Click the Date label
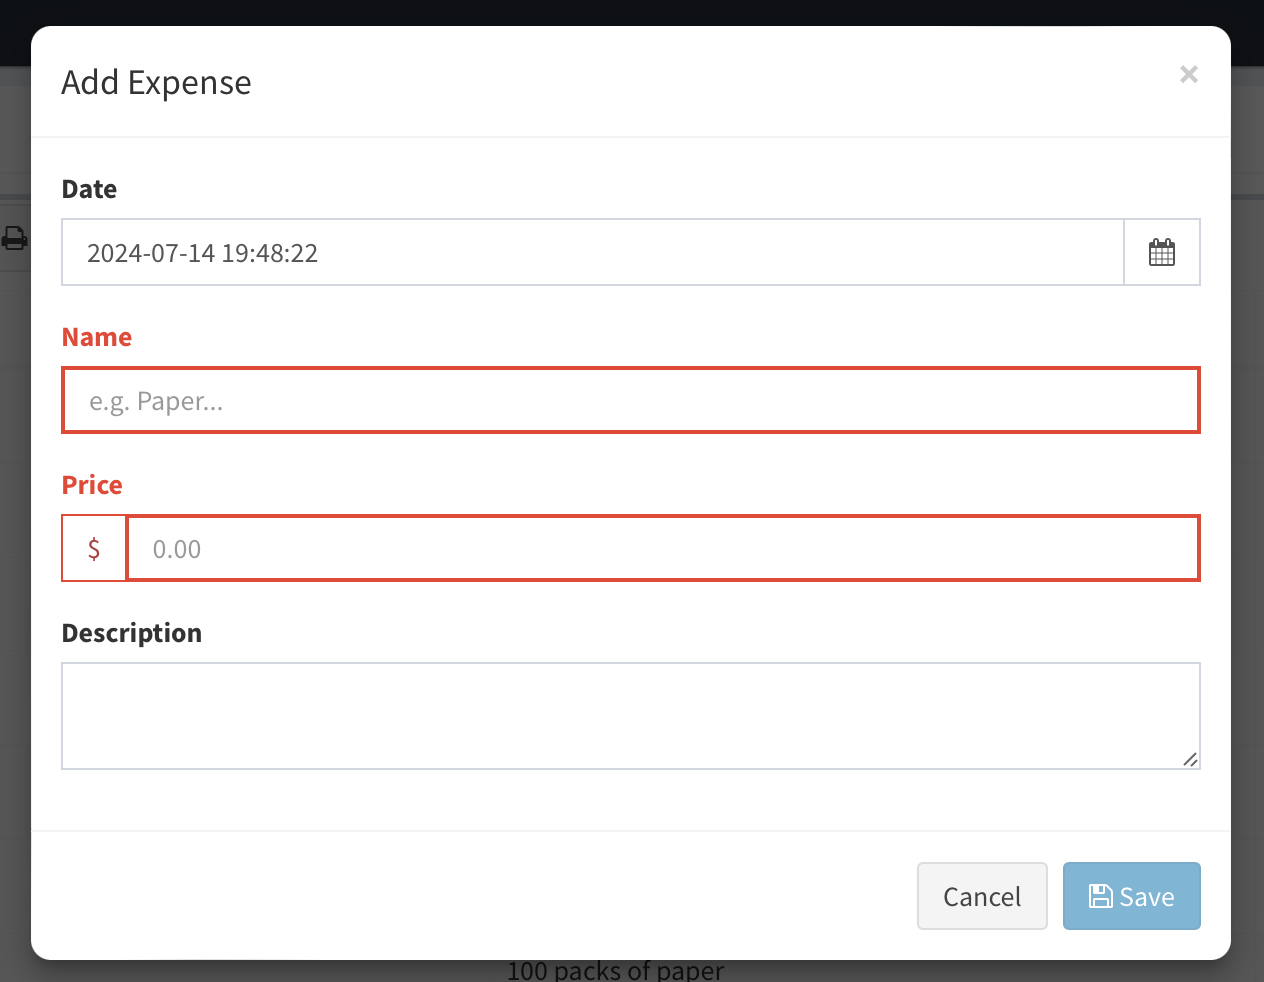1264x982 pixels. (89, 189)
